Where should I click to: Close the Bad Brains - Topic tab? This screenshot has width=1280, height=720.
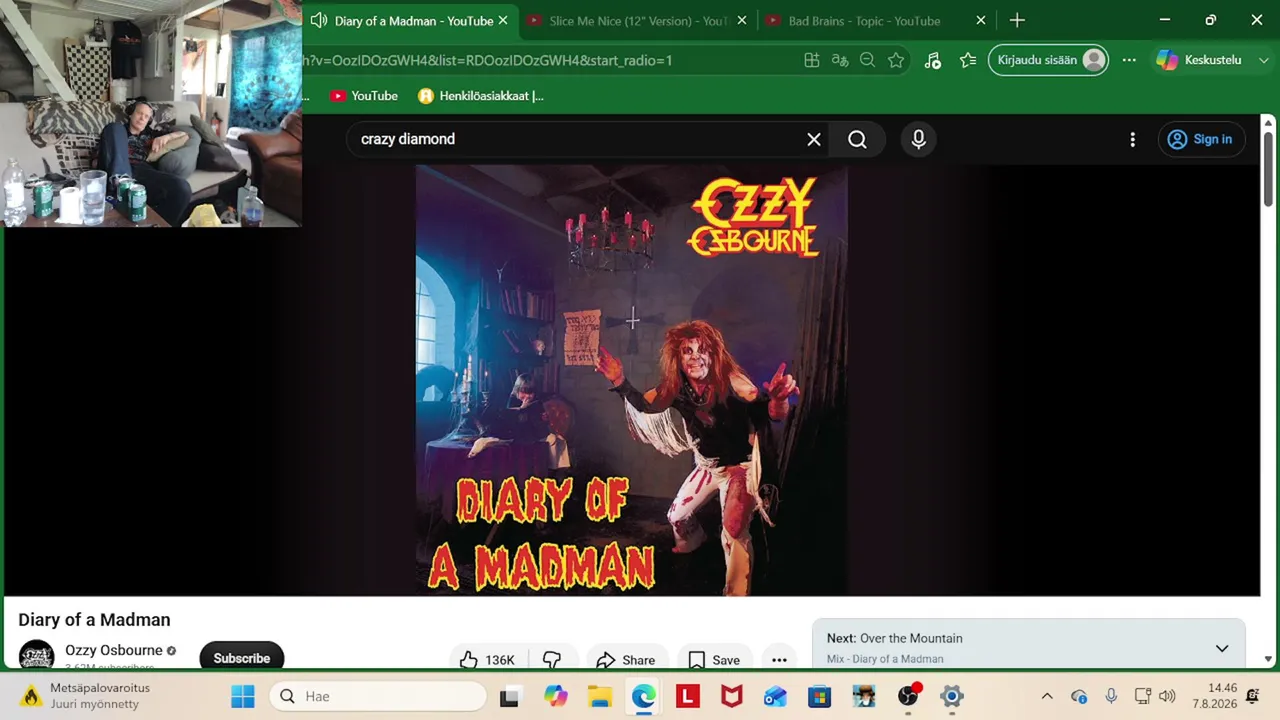(981, 21)
